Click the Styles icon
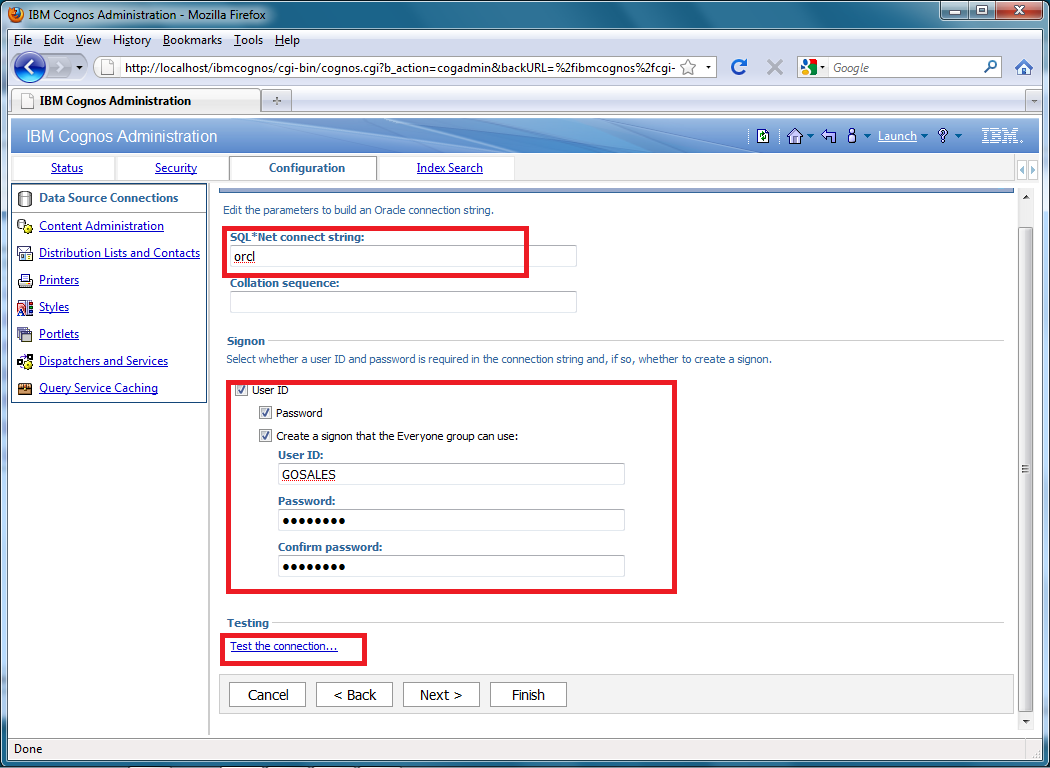The image size is (1050, 768). pos(25,307)
